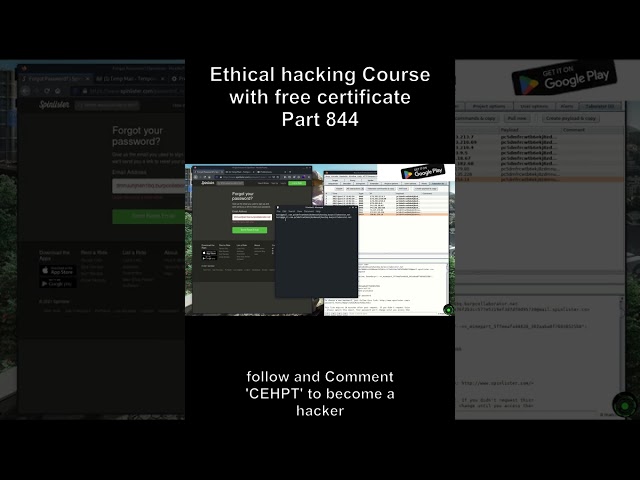The height and width of the screenshot is (480, 640).
Task: Click the 'List a Ride' footer heading on enlarged page
Action: click(134, 253)
